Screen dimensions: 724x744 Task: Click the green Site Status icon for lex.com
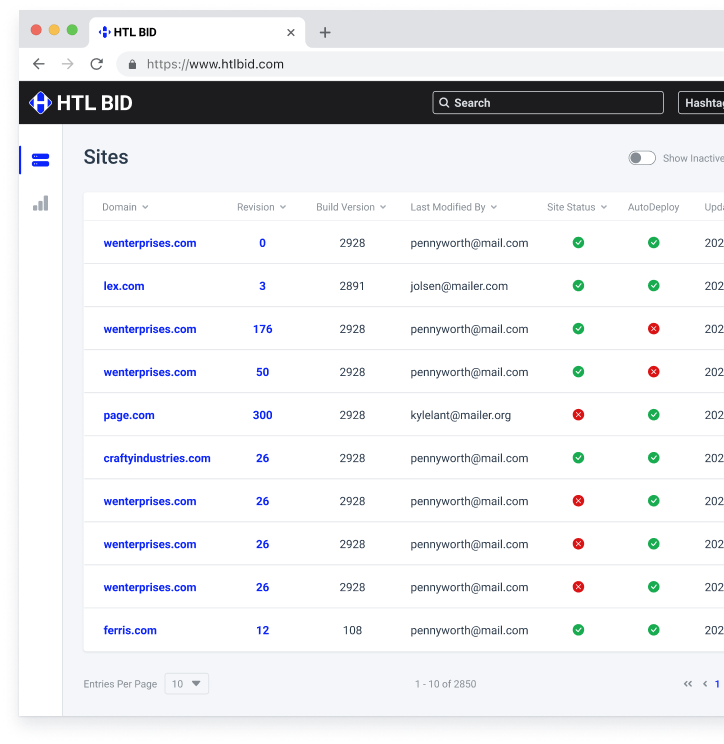pyautogui.click(x=578, y=286)
